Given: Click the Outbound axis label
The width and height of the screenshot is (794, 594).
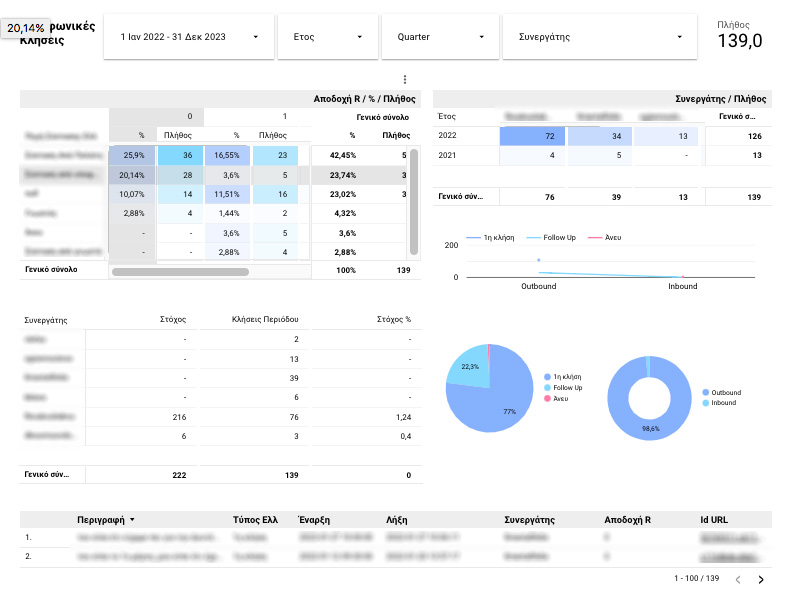Looking at the screenshot, I should 539,287.
